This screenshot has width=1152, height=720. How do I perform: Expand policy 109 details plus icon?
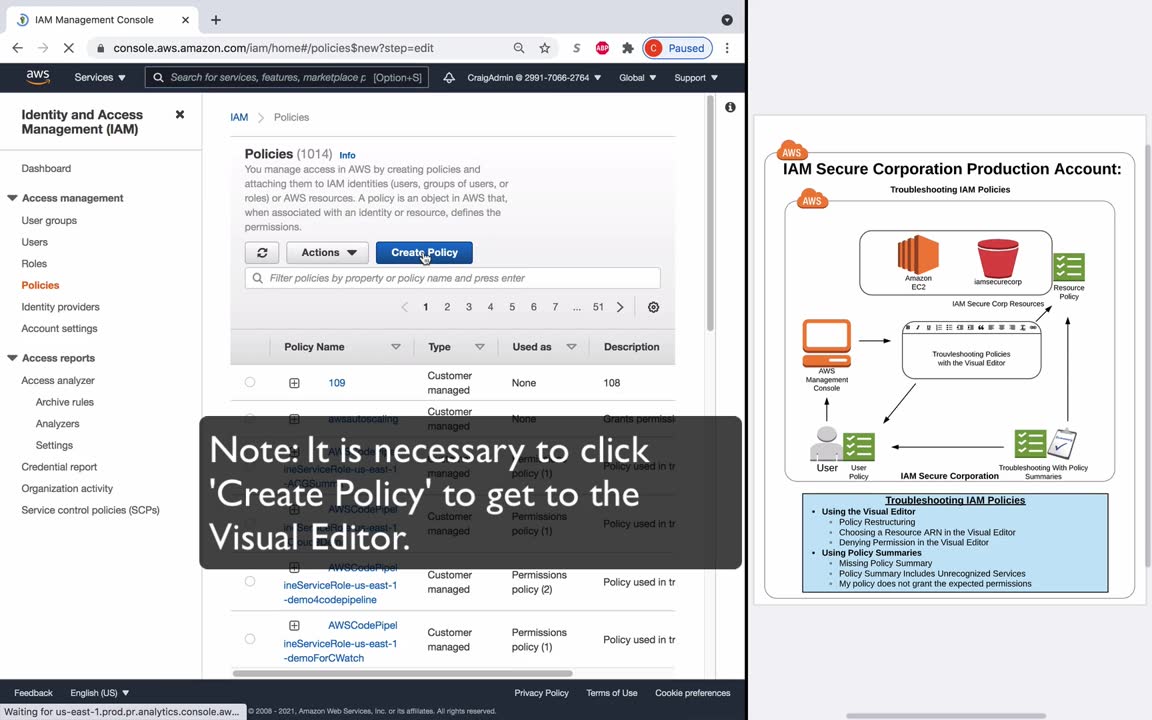pyautogui.click(x=294, y=383)
